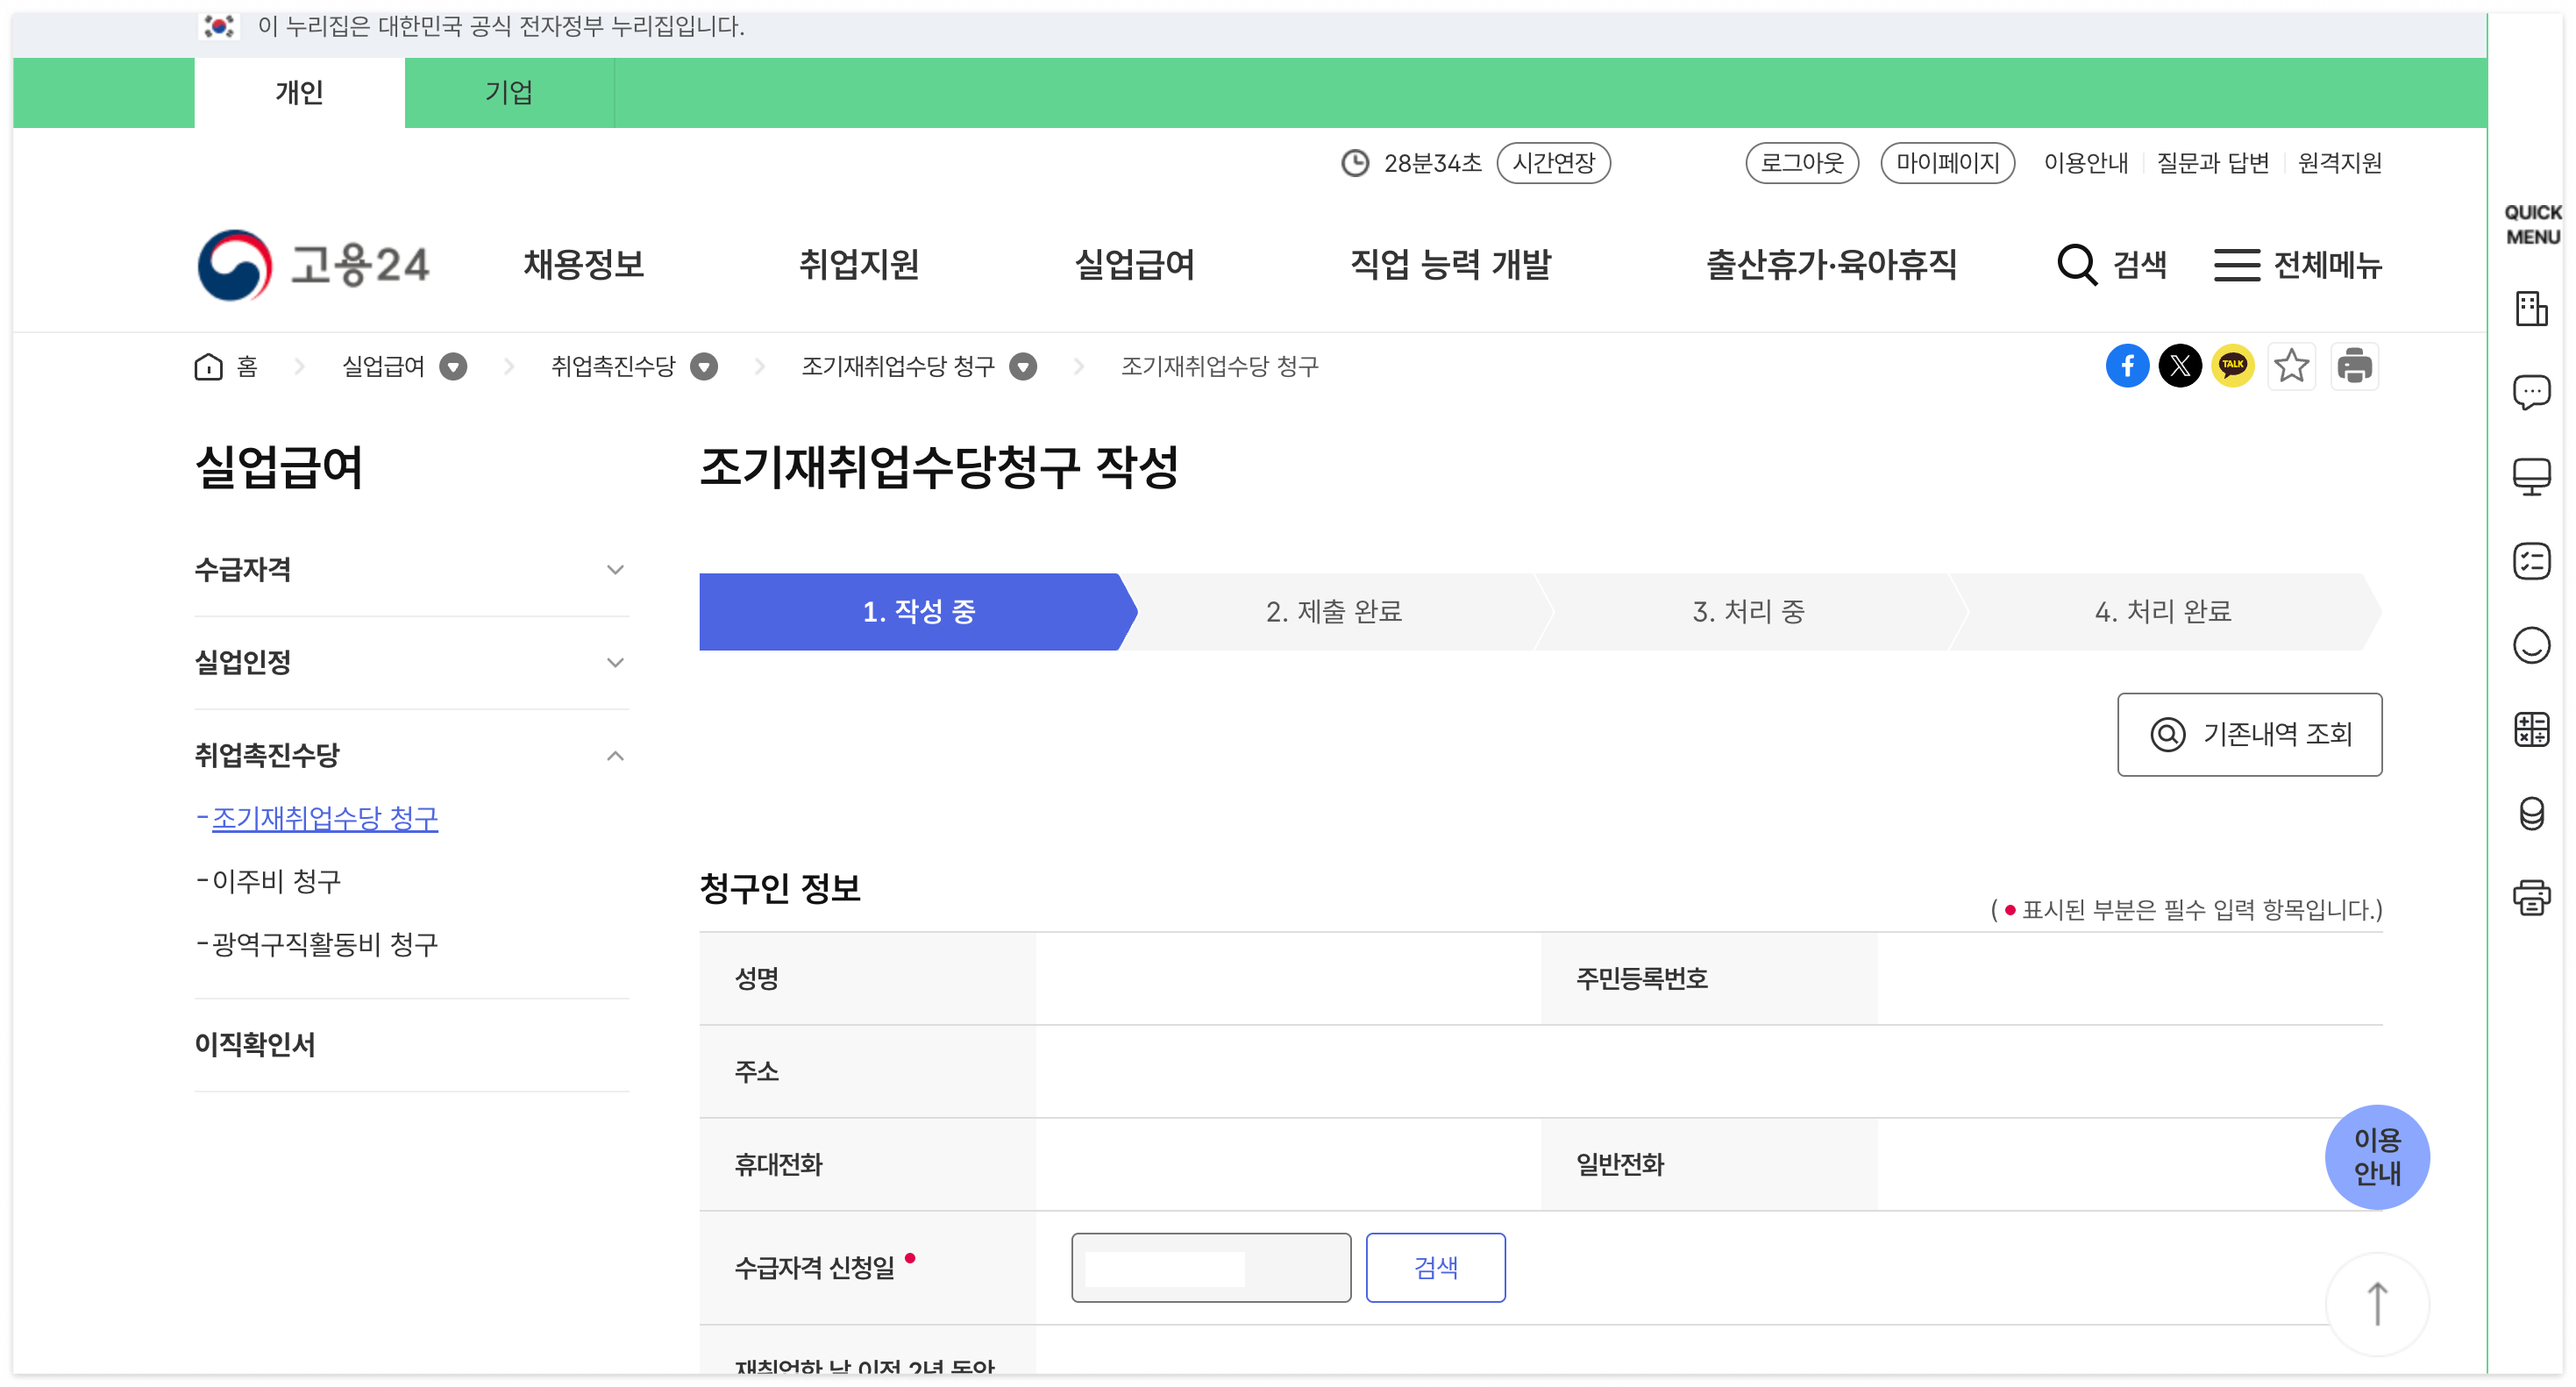
Task: Open 실업급여 main menu
Action: [x=1134, y=265]
